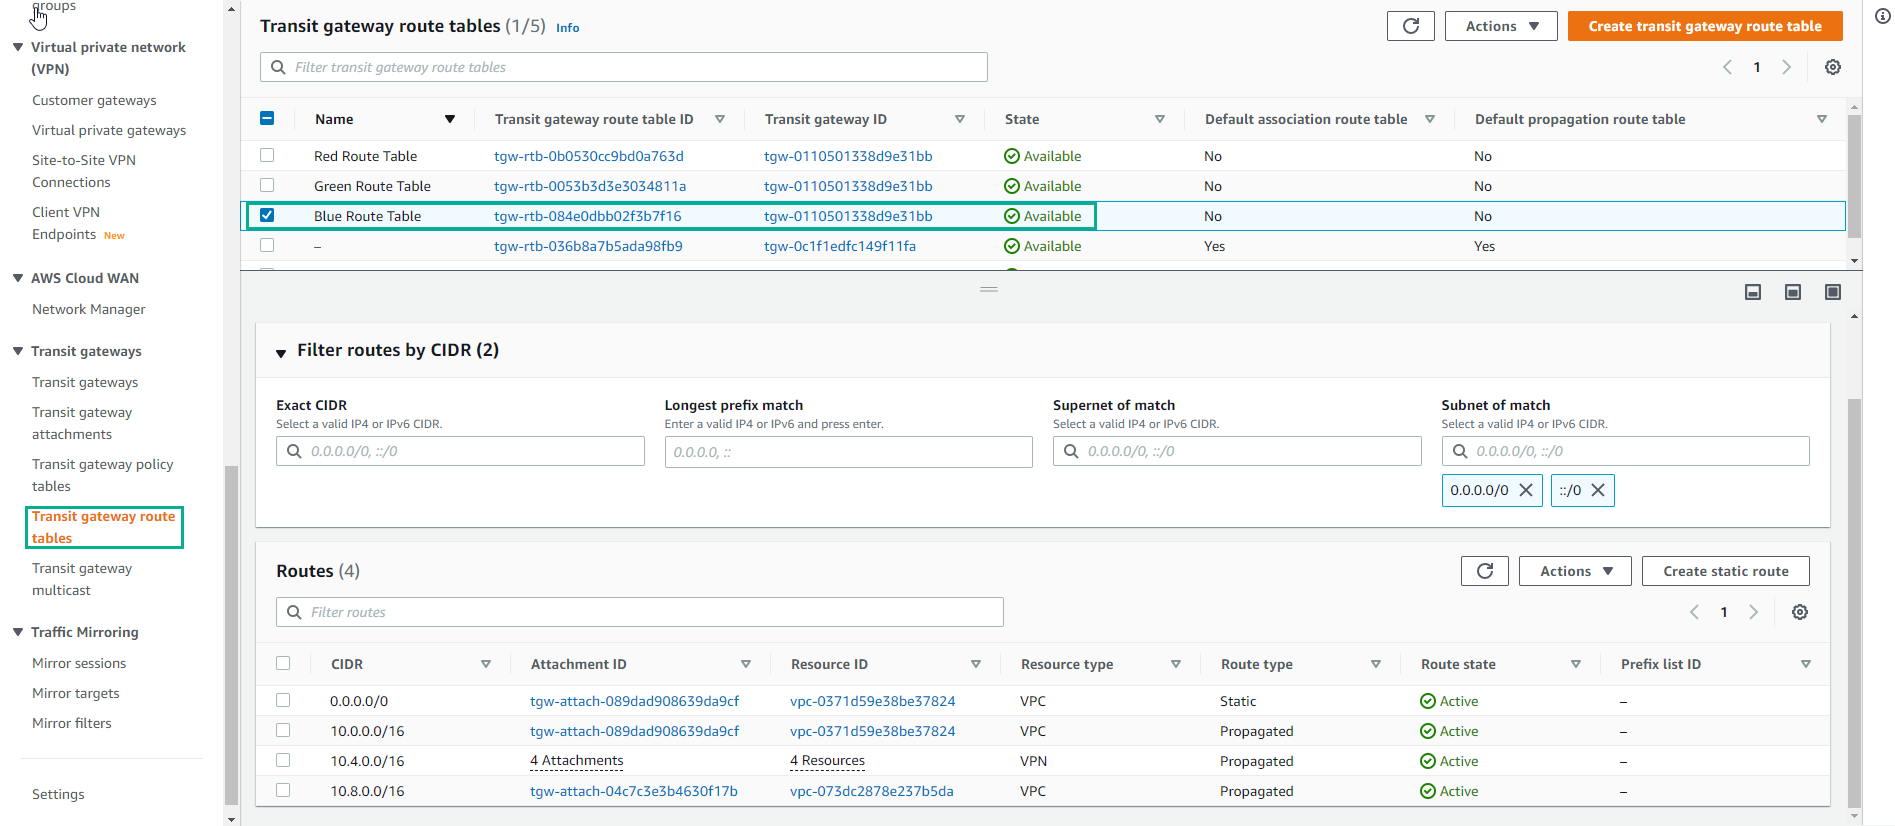
Task: Select the Red Route Table checkbox
Action: (x=267, y=155)
